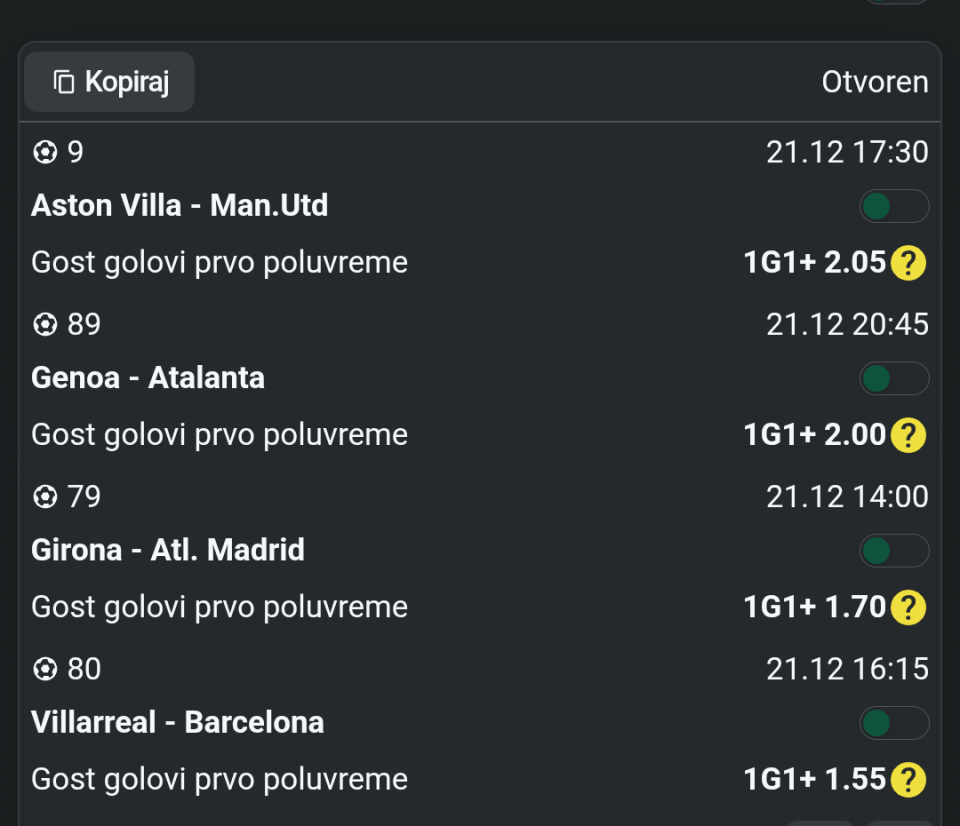Click soccer ball icon next to 79

pyautogui.click(x=45, y=497)
